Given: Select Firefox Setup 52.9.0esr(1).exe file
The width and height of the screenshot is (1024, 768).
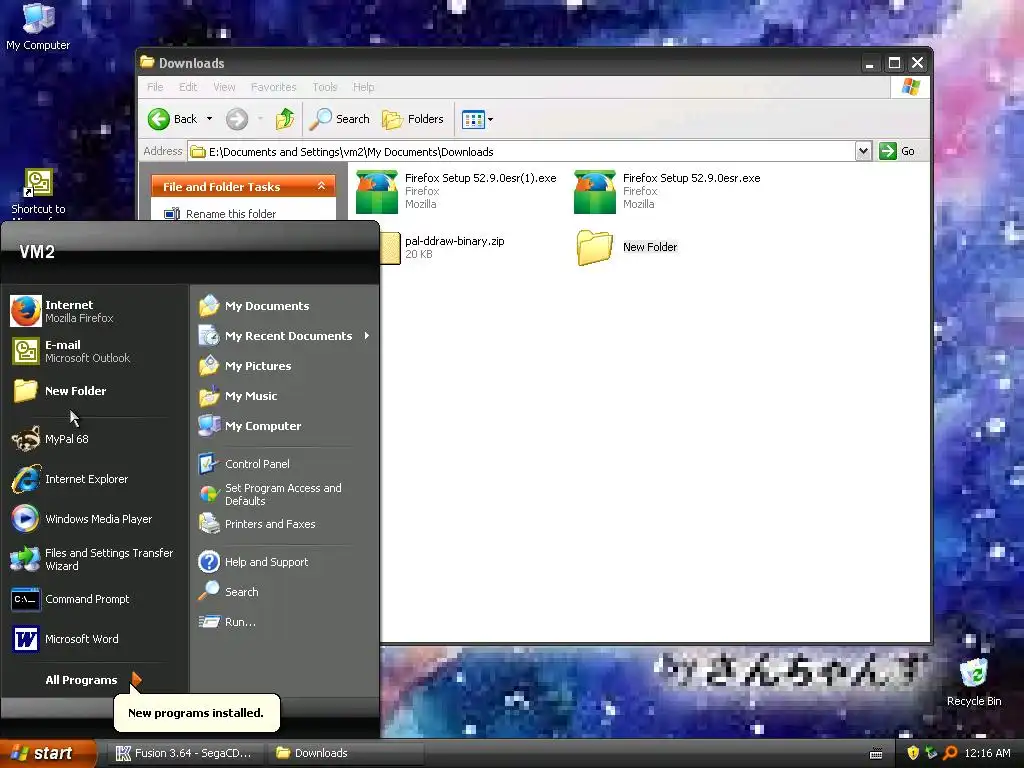Looking at the screenshot, I should tap(456, 191).
